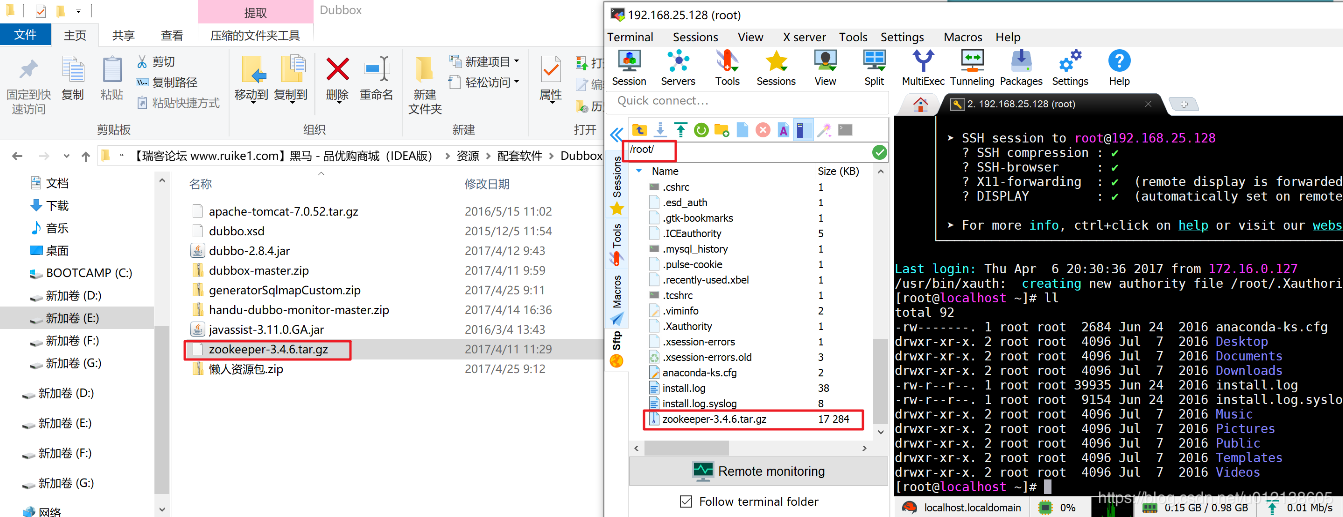Viewport: 1343px width, 517px height.
Task: Click the Rename (重命名) button in Explorer ribbon
Action: (x=376, y=79)
